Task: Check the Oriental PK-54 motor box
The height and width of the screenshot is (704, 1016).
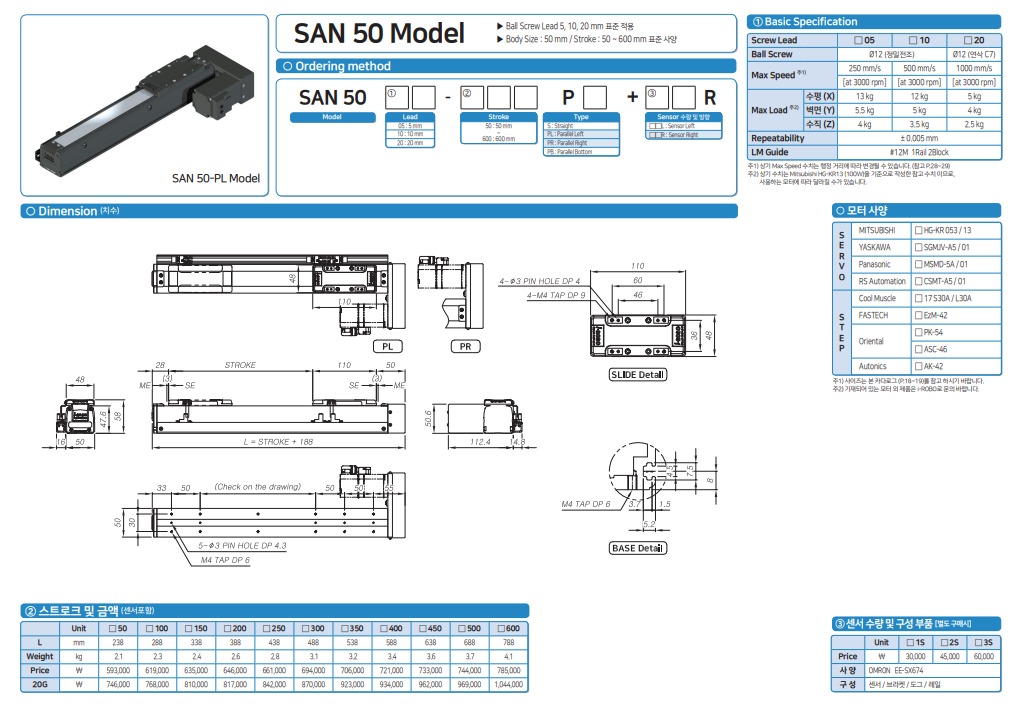Action: pos(918,332)
